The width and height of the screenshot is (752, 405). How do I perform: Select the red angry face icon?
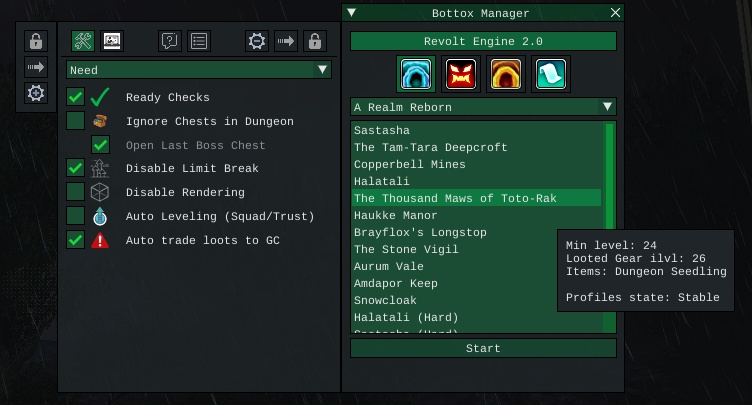coord(462,74)
